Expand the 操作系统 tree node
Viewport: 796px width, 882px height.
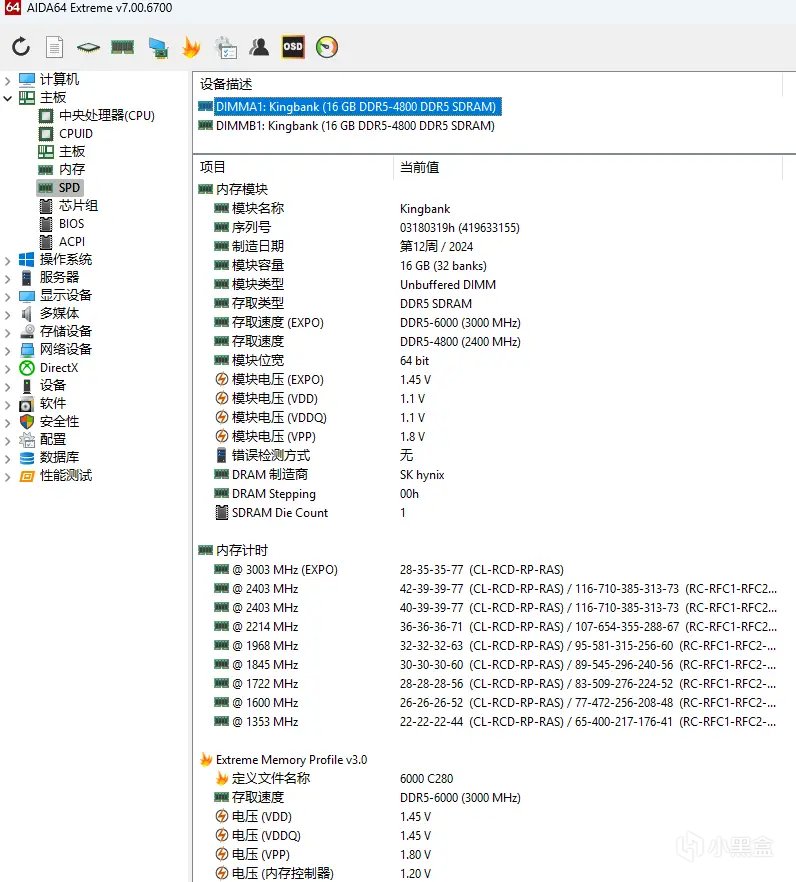point(7,260)
